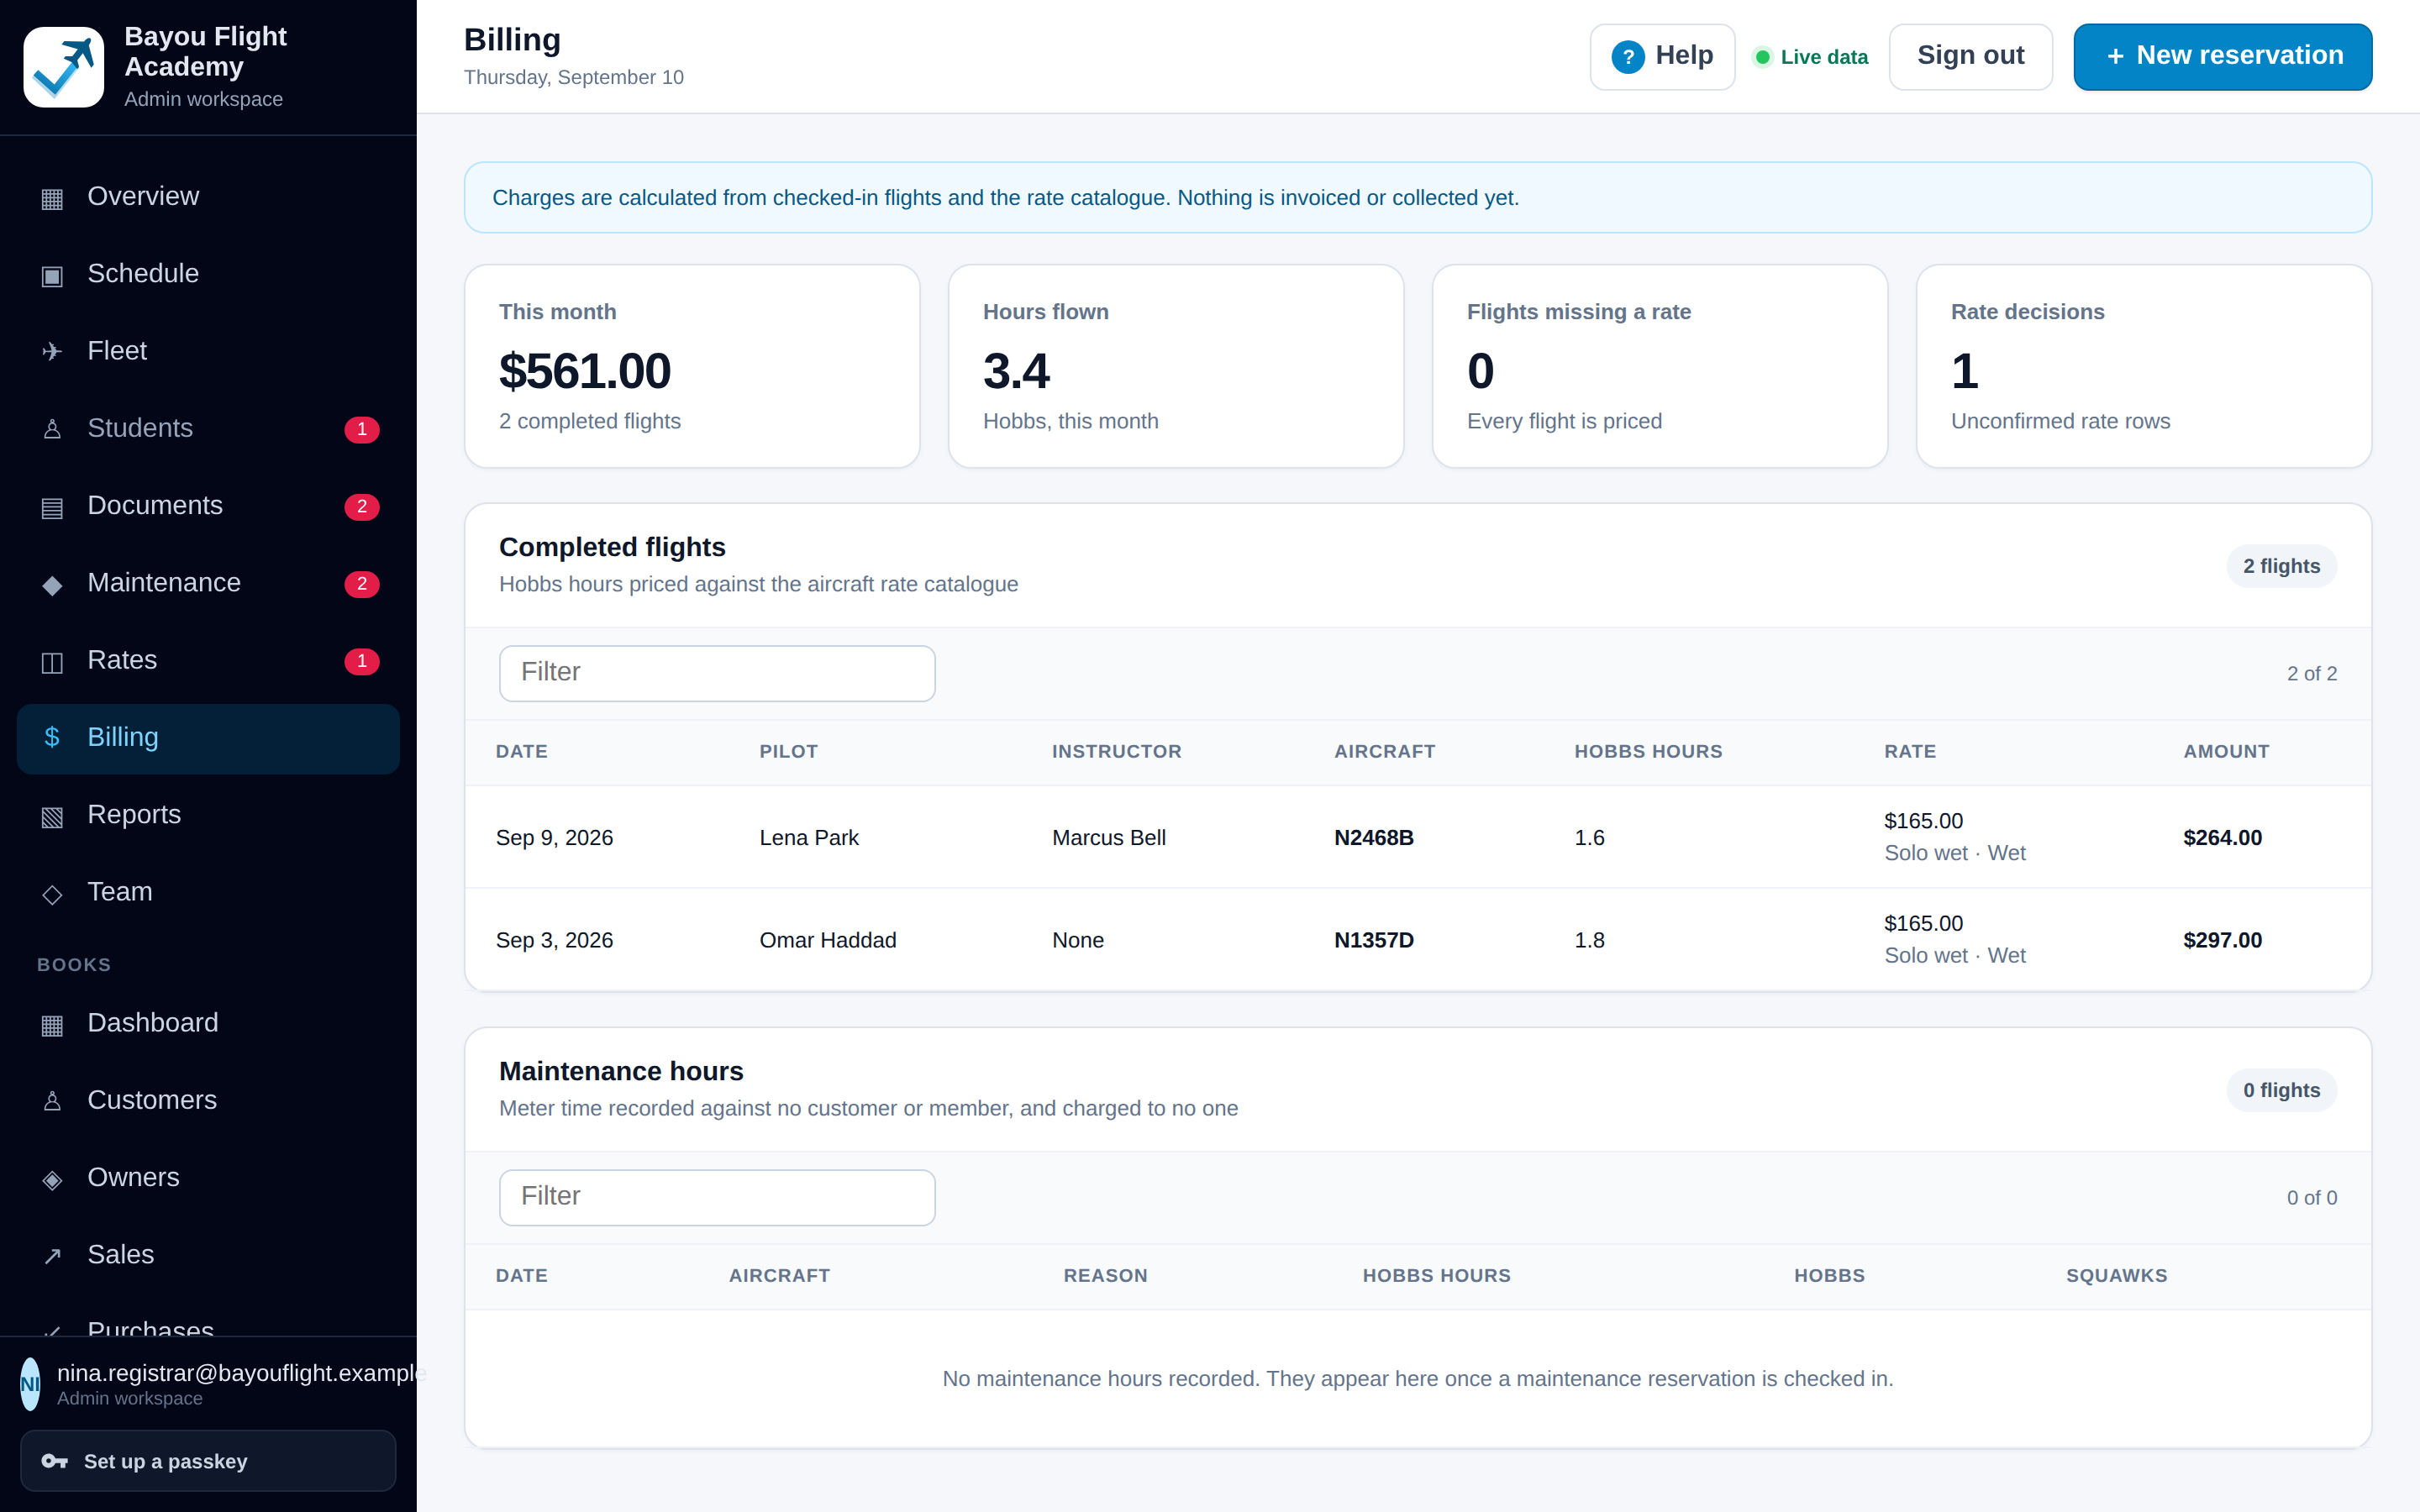Click the key icon beside Set up a passkey
The width and height of the screenshot is (2420, 1512).
click(x=54, y=1461)
